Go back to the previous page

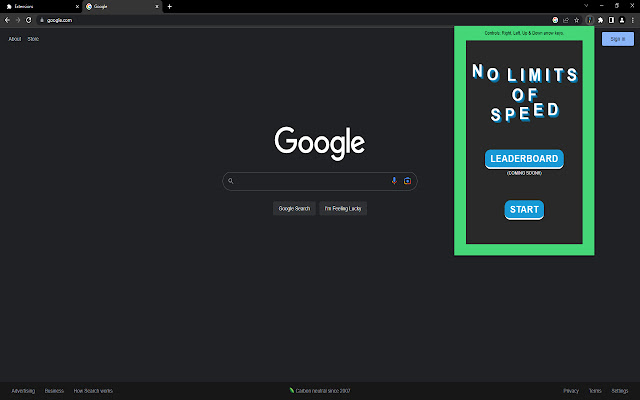[7, 20]
